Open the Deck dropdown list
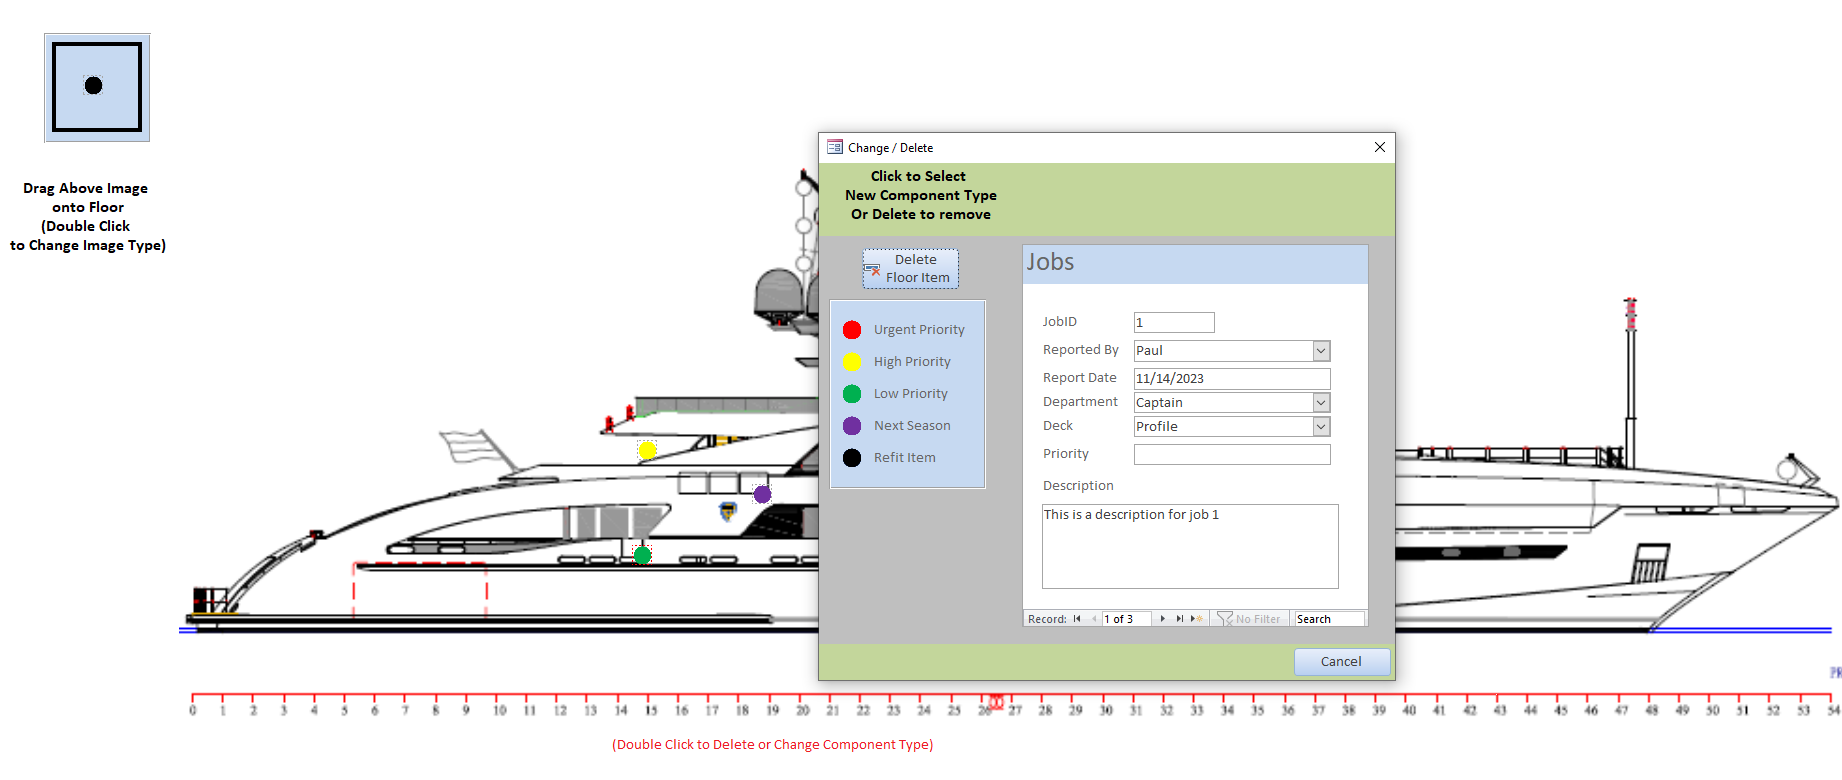The width and height of the screenshot is (1842, 780). [x=1321, y=427]
